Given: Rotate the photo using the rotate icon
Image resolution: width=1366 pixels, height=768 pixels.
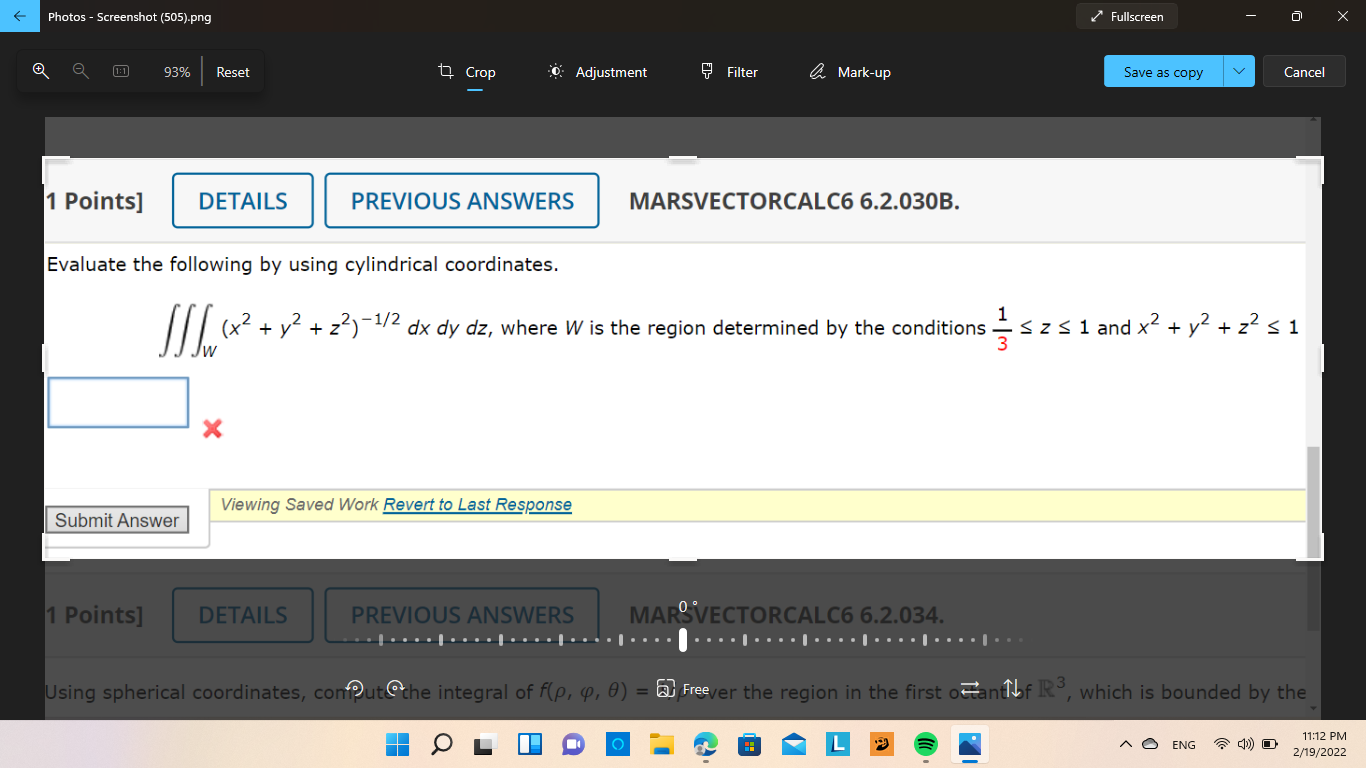Looking at the screenshot, I should pos(354,687).
